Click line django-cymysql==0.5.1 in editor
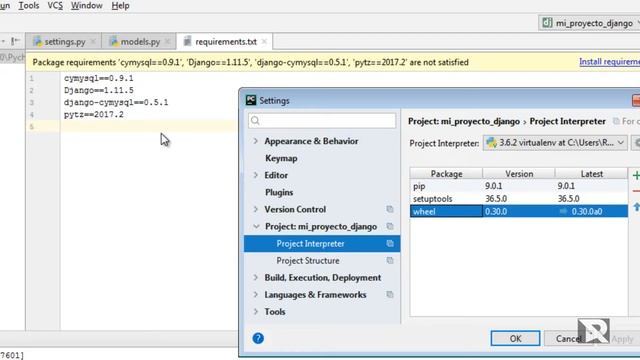This screenshot has height=360, width=640. tap(116, 102)
